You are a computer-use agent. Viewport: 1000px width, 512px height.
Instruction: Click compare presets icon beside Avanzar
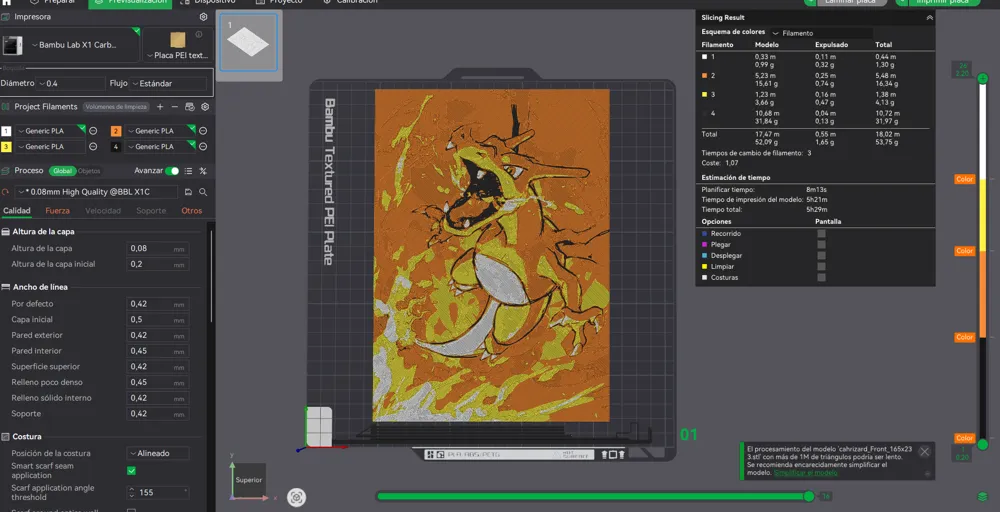[x=203, y=171]
